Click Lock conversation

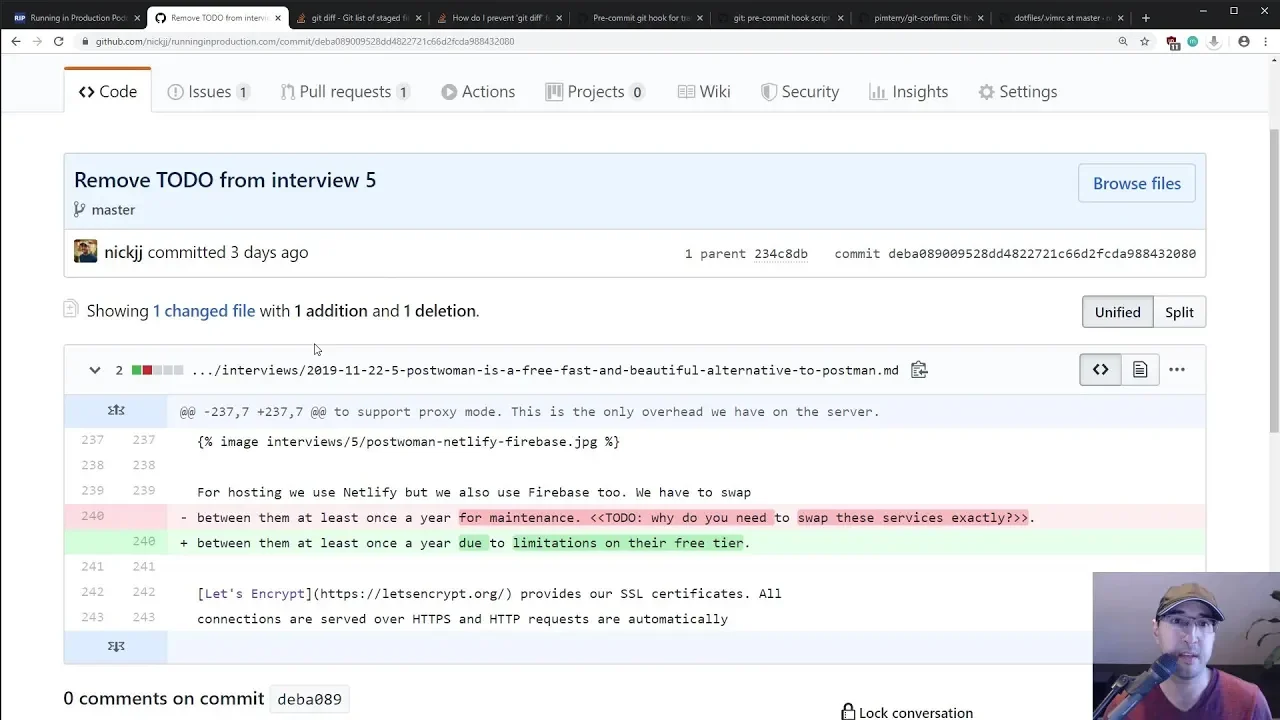907,712
